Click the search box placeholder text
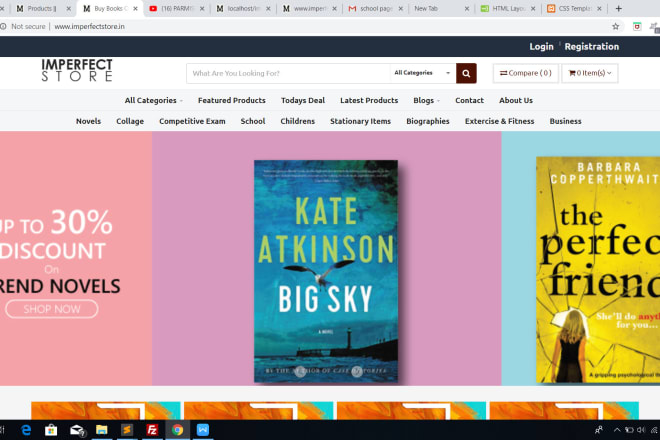 point(236,73)
